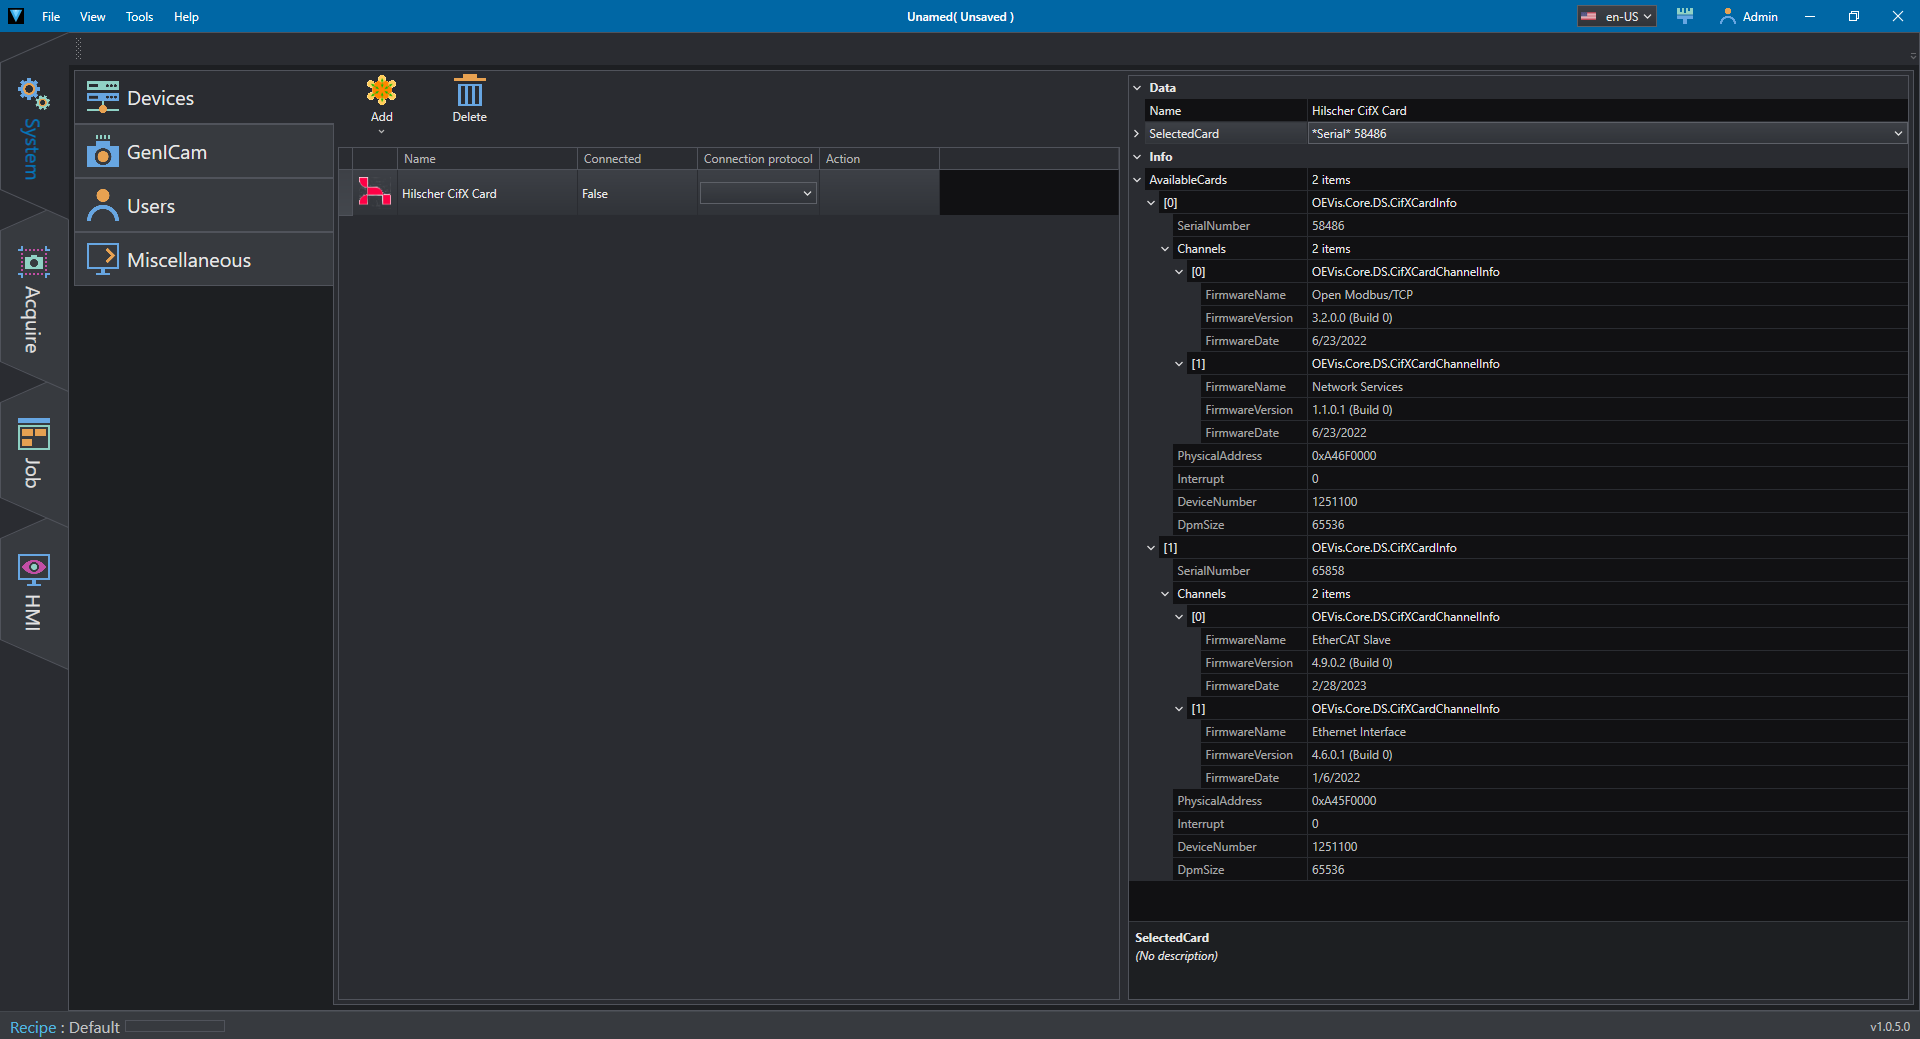Open the Connection protocol dropdown

click(758, 194)
